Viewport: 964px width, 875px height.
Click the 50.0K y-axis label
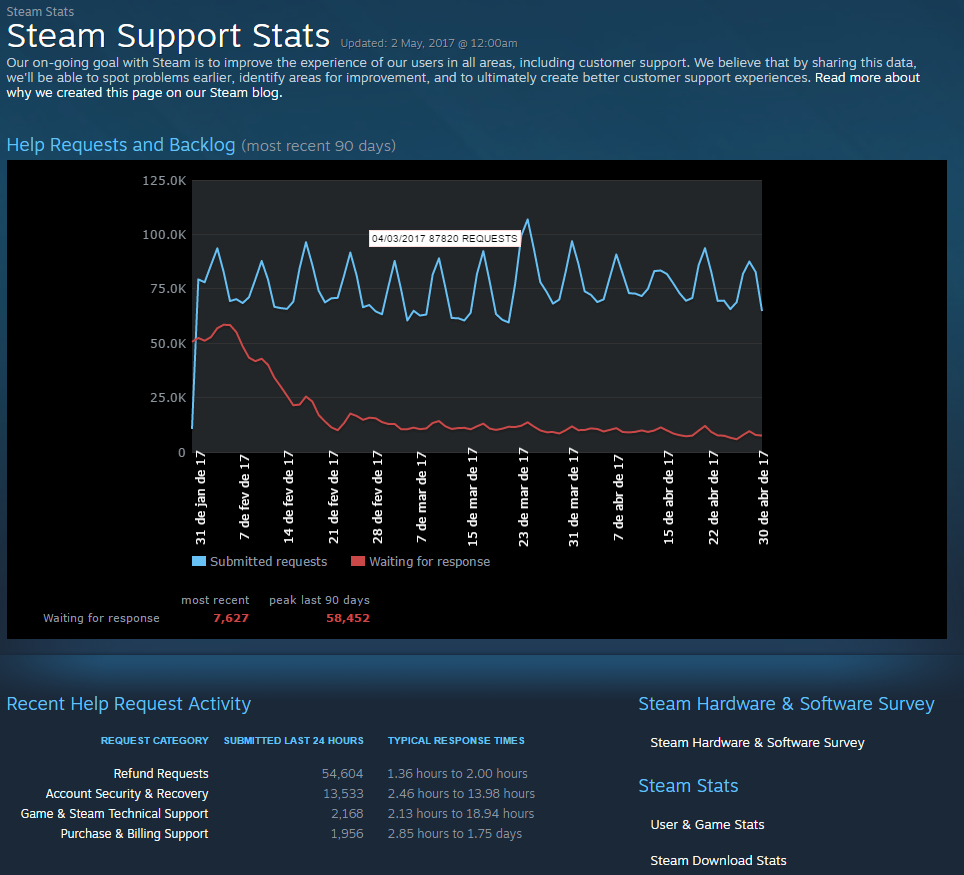coord(168,344)
